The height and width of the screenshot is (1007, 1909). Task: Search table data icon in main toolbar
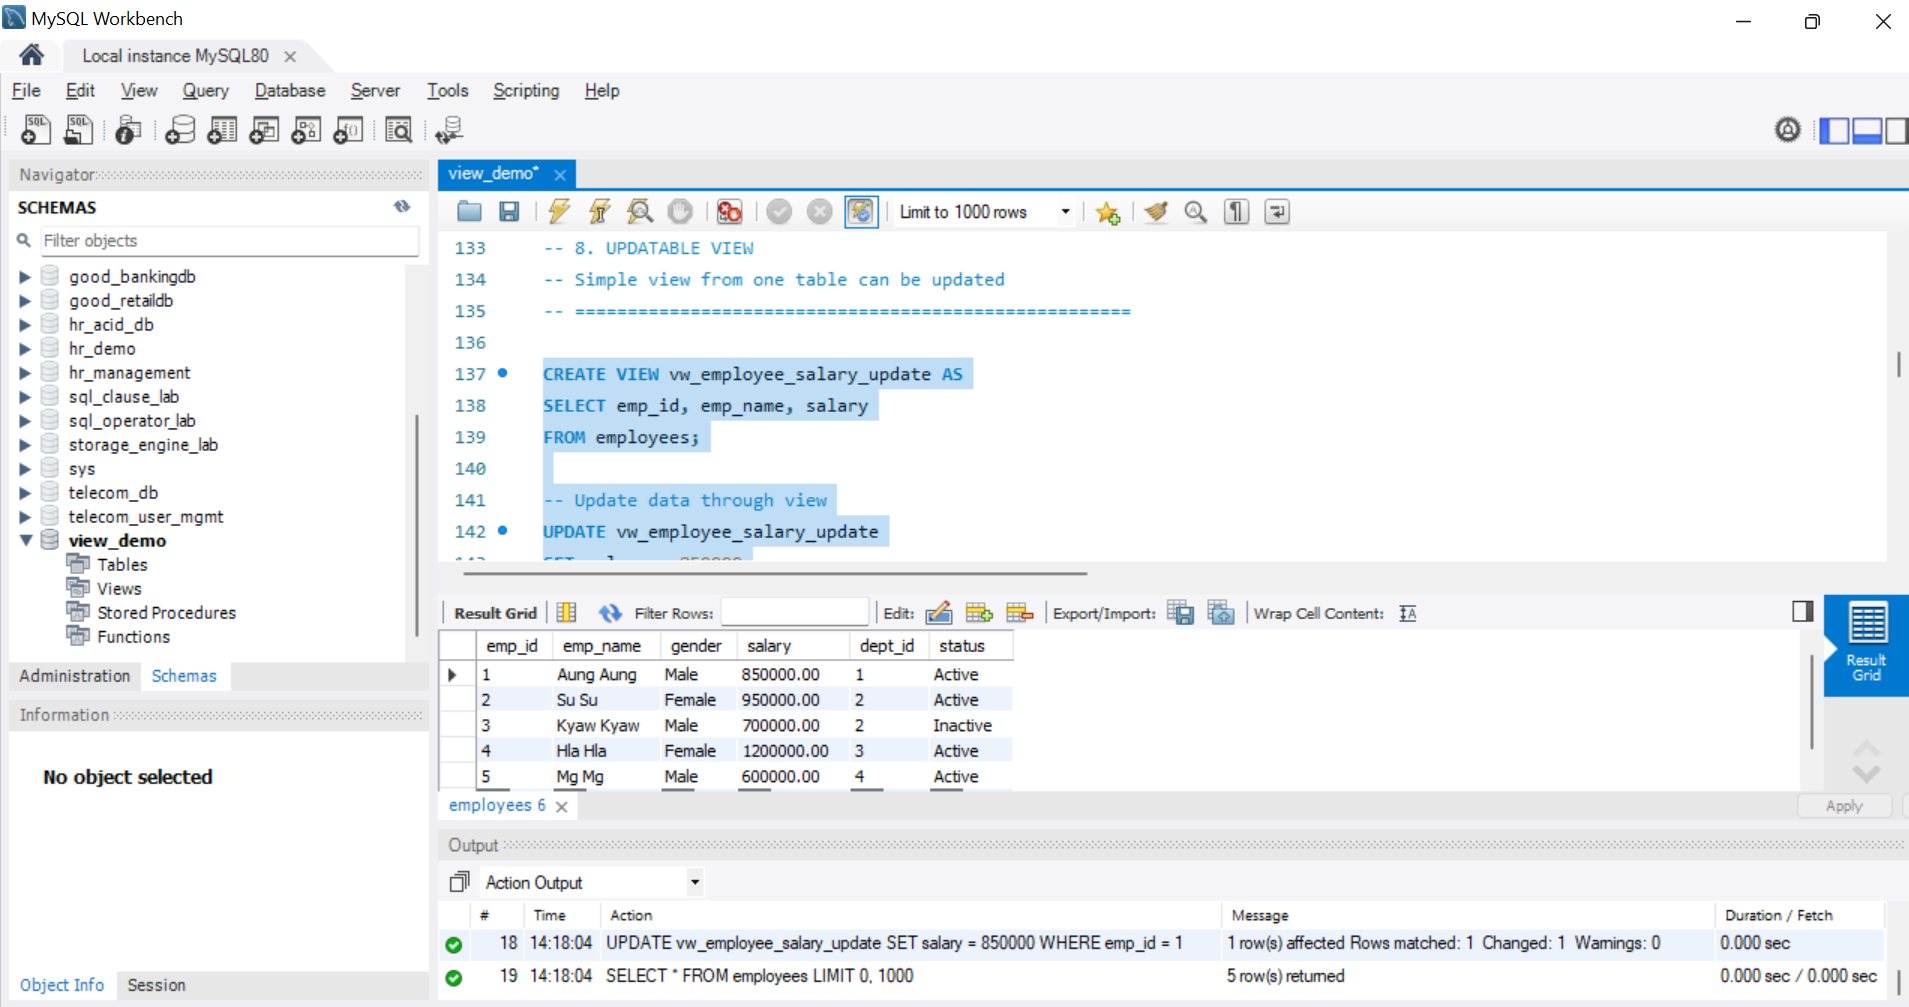coord(398,130)
